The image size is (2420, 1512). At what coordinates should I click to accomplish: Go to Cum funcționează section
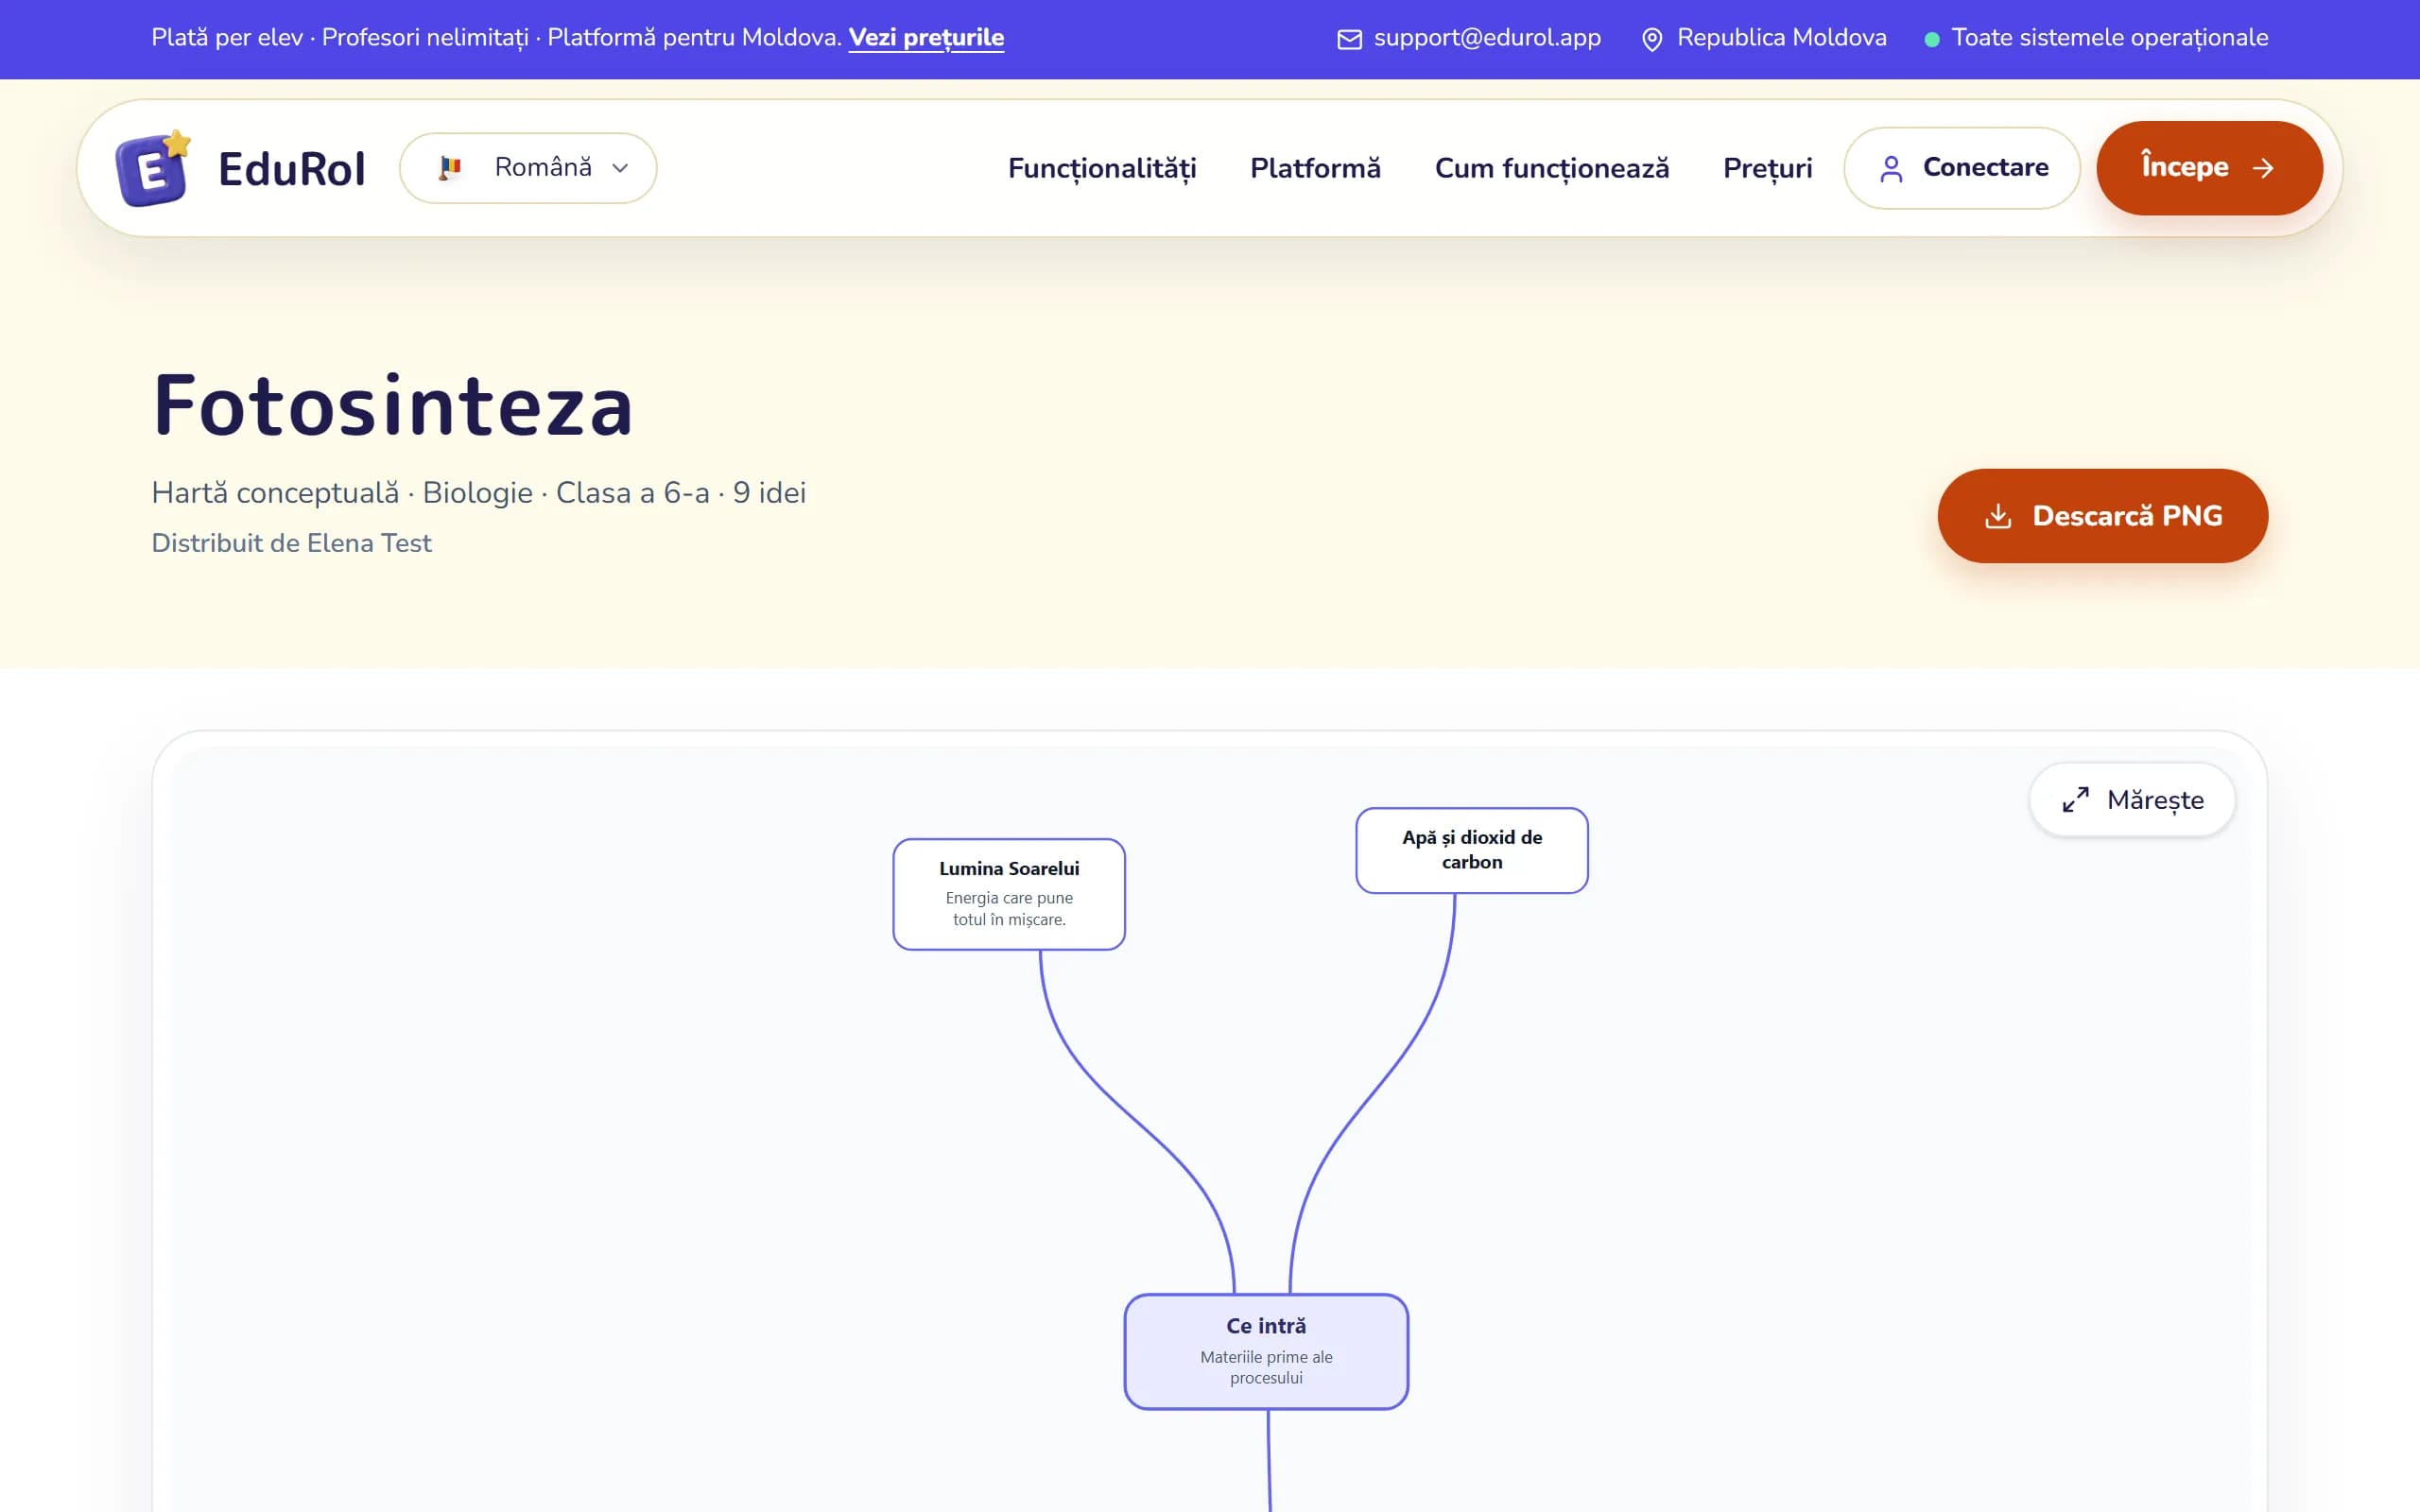(x=1552, y=168)
